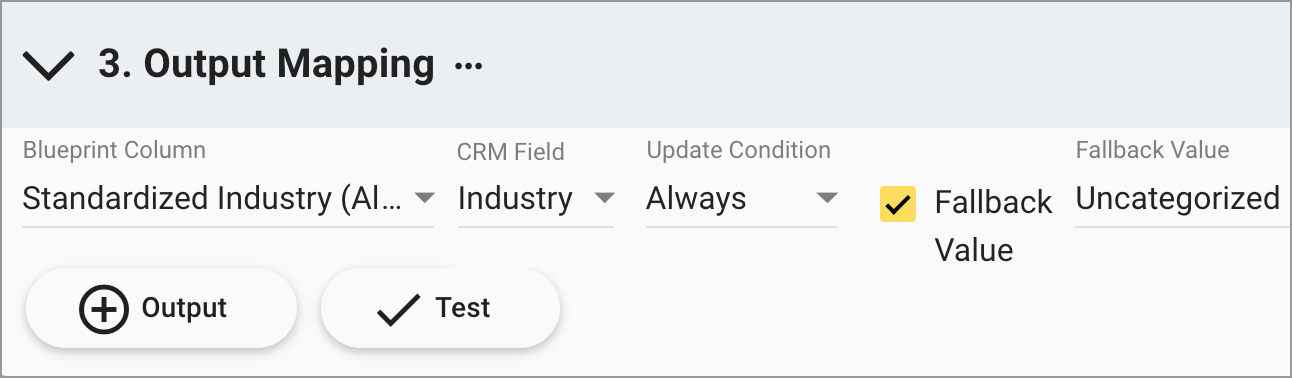Image resolution: width=1292 pixels, height=378 pixels.
Task: Click the Fallback Value field label
Action: point(1152,151)
